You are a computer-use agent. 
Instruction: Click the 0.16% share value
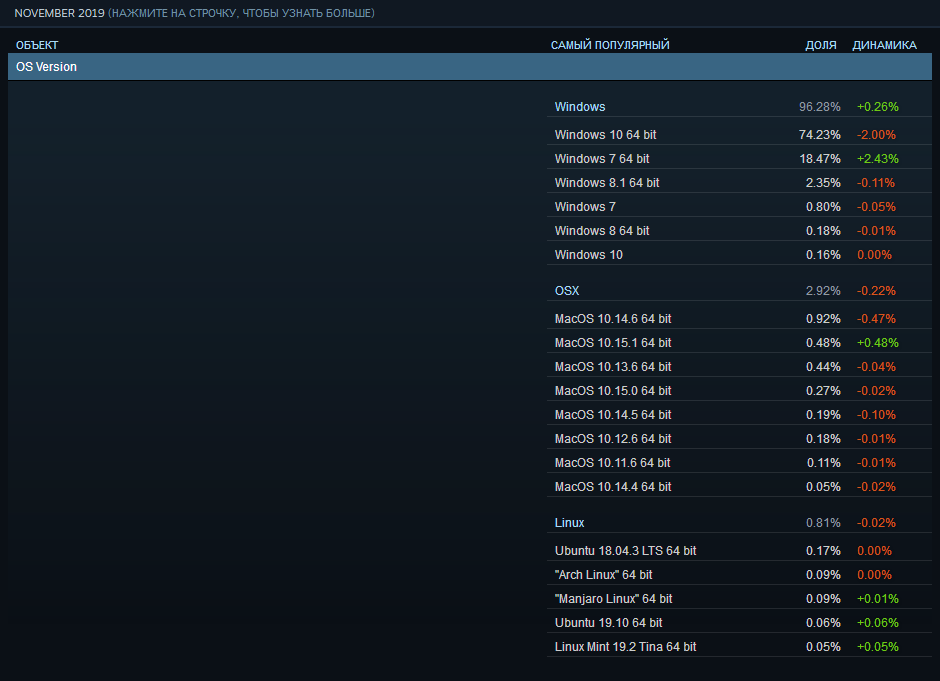point(823,255)
